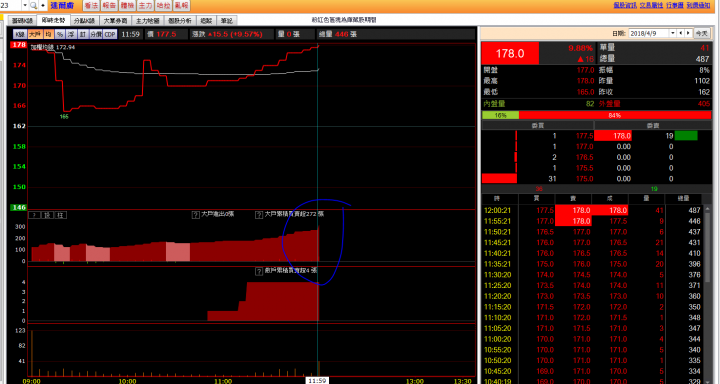
Task: Open the 看法 opinion button
Action: (x=91, y=6)
